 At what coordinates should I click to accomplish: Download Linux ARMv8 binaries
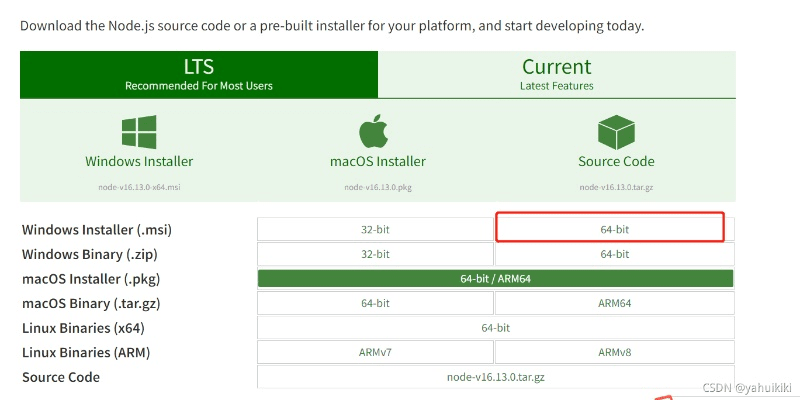614,352
